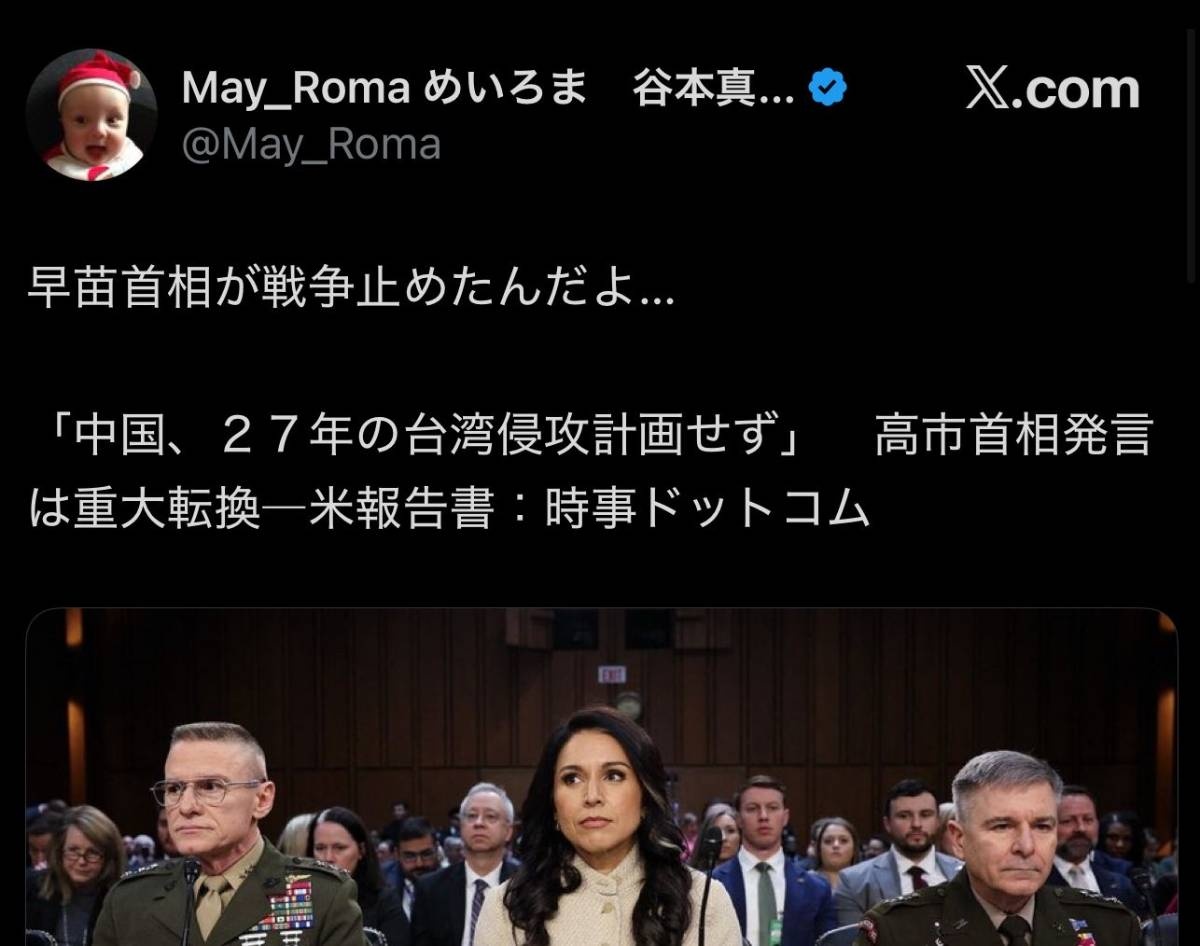Click the display name May_Roma めいろま
1200x946 pixels.
click(x=383, y=91)
